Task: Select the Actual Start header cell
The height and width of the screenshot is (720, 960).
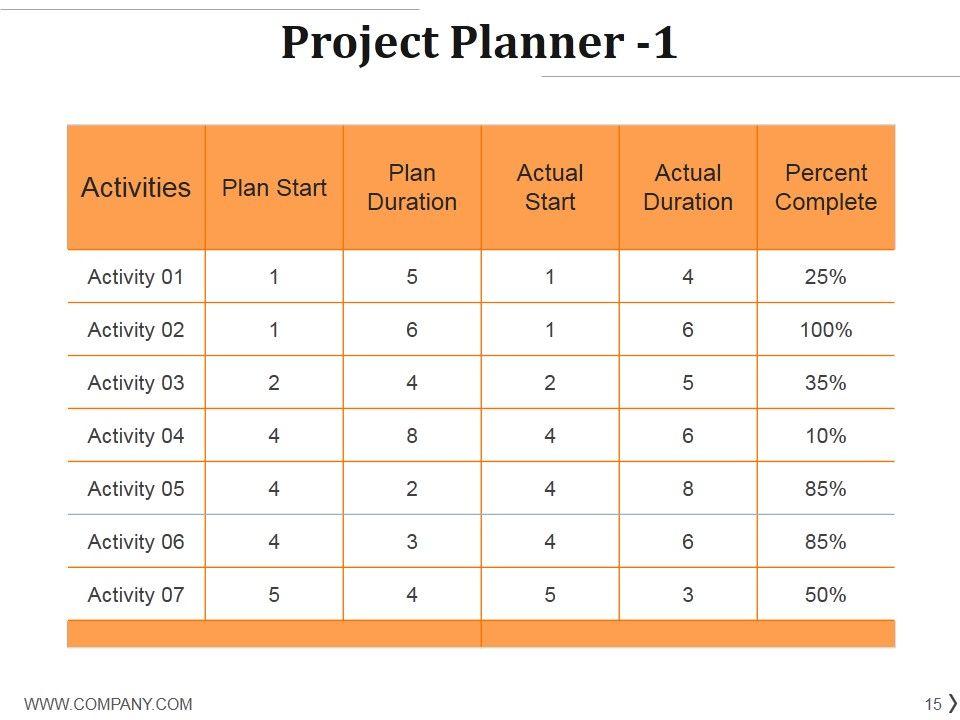Action: 550,188
